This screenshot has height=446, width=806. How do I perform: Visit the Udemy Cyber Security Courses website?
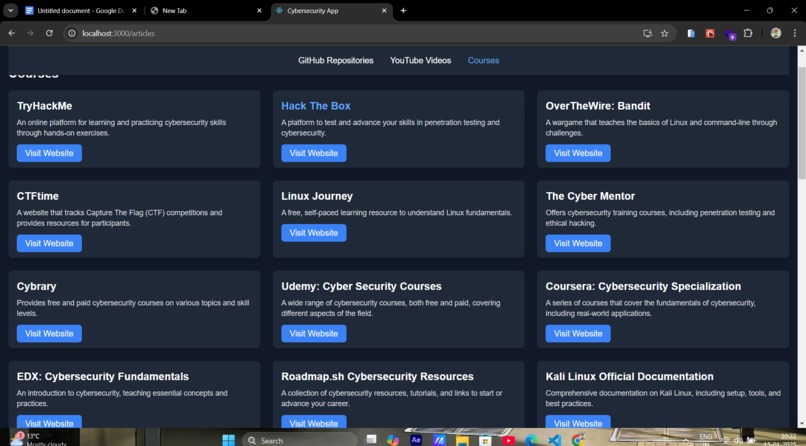click(314, 333)
